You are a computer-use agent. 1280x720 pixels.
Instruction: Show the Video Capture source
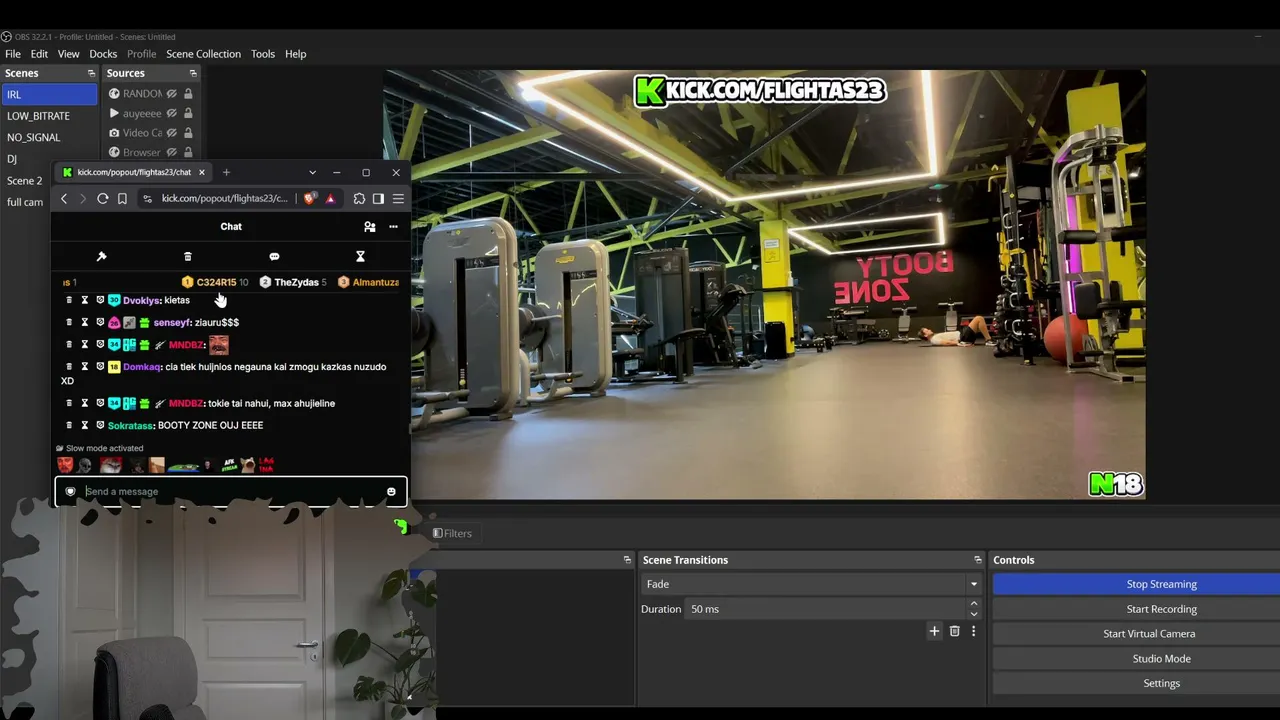[172, 133]
